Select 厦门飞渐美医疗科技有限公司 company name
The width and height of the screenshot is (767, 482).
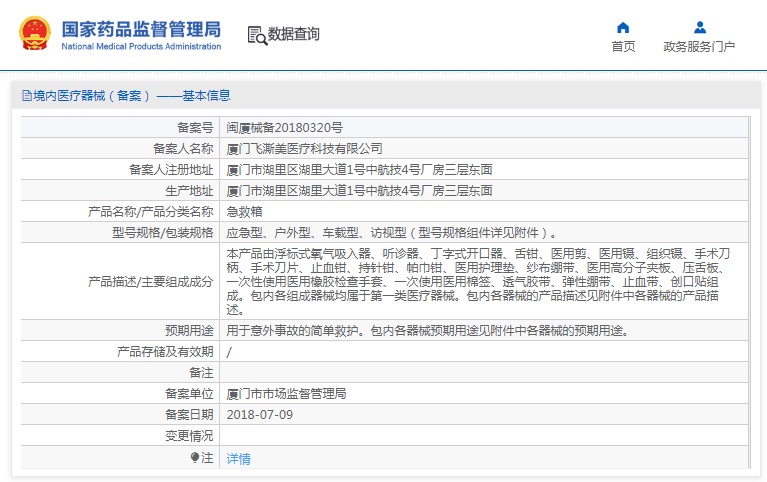click(304, 149)
